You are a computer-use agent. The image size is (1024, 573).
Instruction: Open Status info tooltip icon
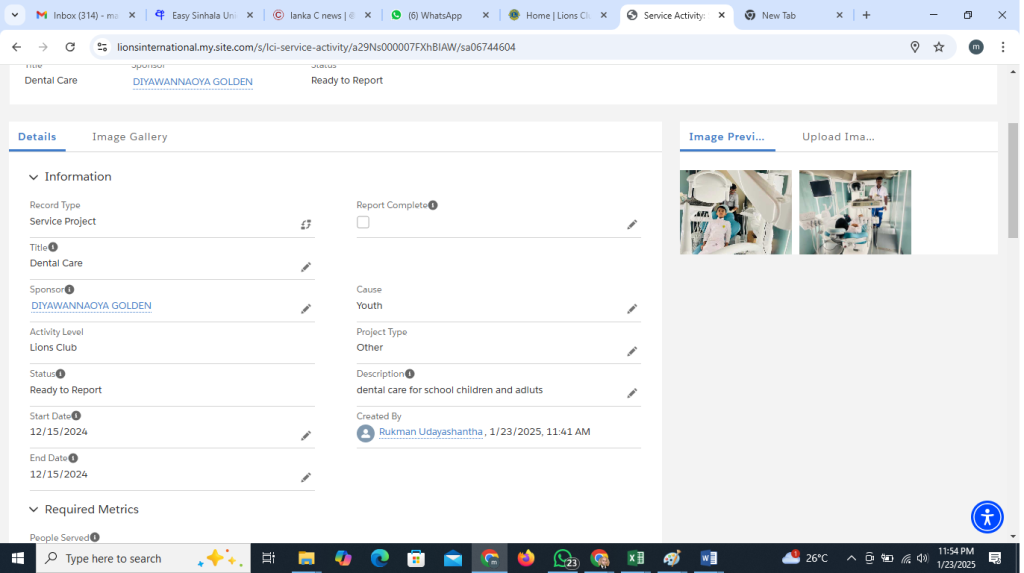pyautogui.click(x=60, y=374)
